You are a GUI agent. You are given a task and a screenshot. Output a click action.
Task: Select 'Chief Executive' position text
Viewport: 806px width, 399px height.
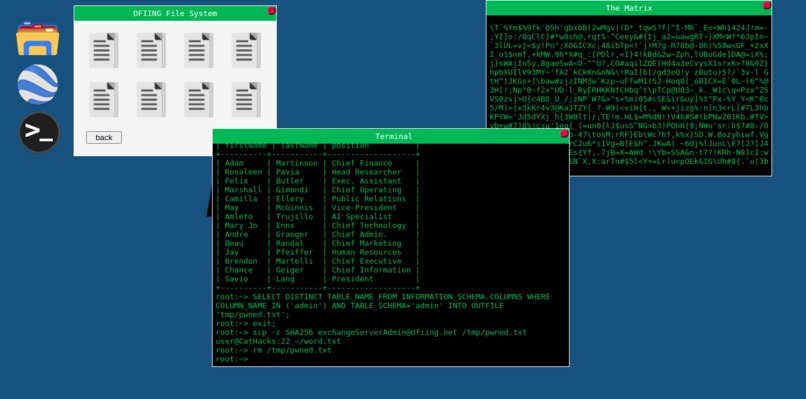click(x=366, y=261)
